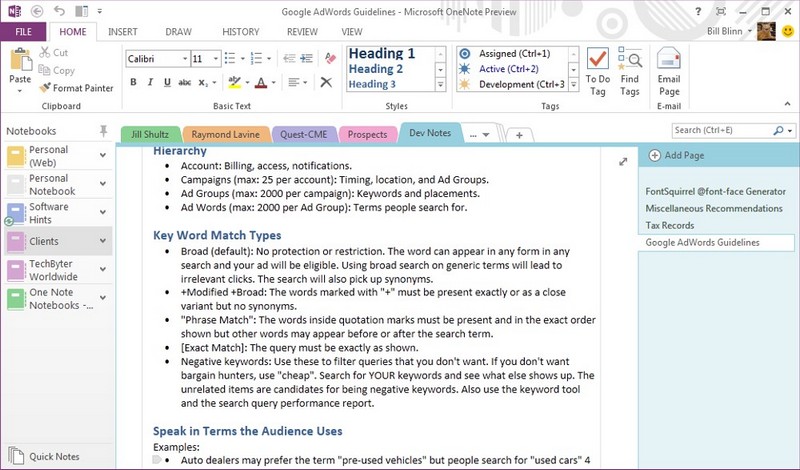Click Email Page envelope icon

pos(669,59)
